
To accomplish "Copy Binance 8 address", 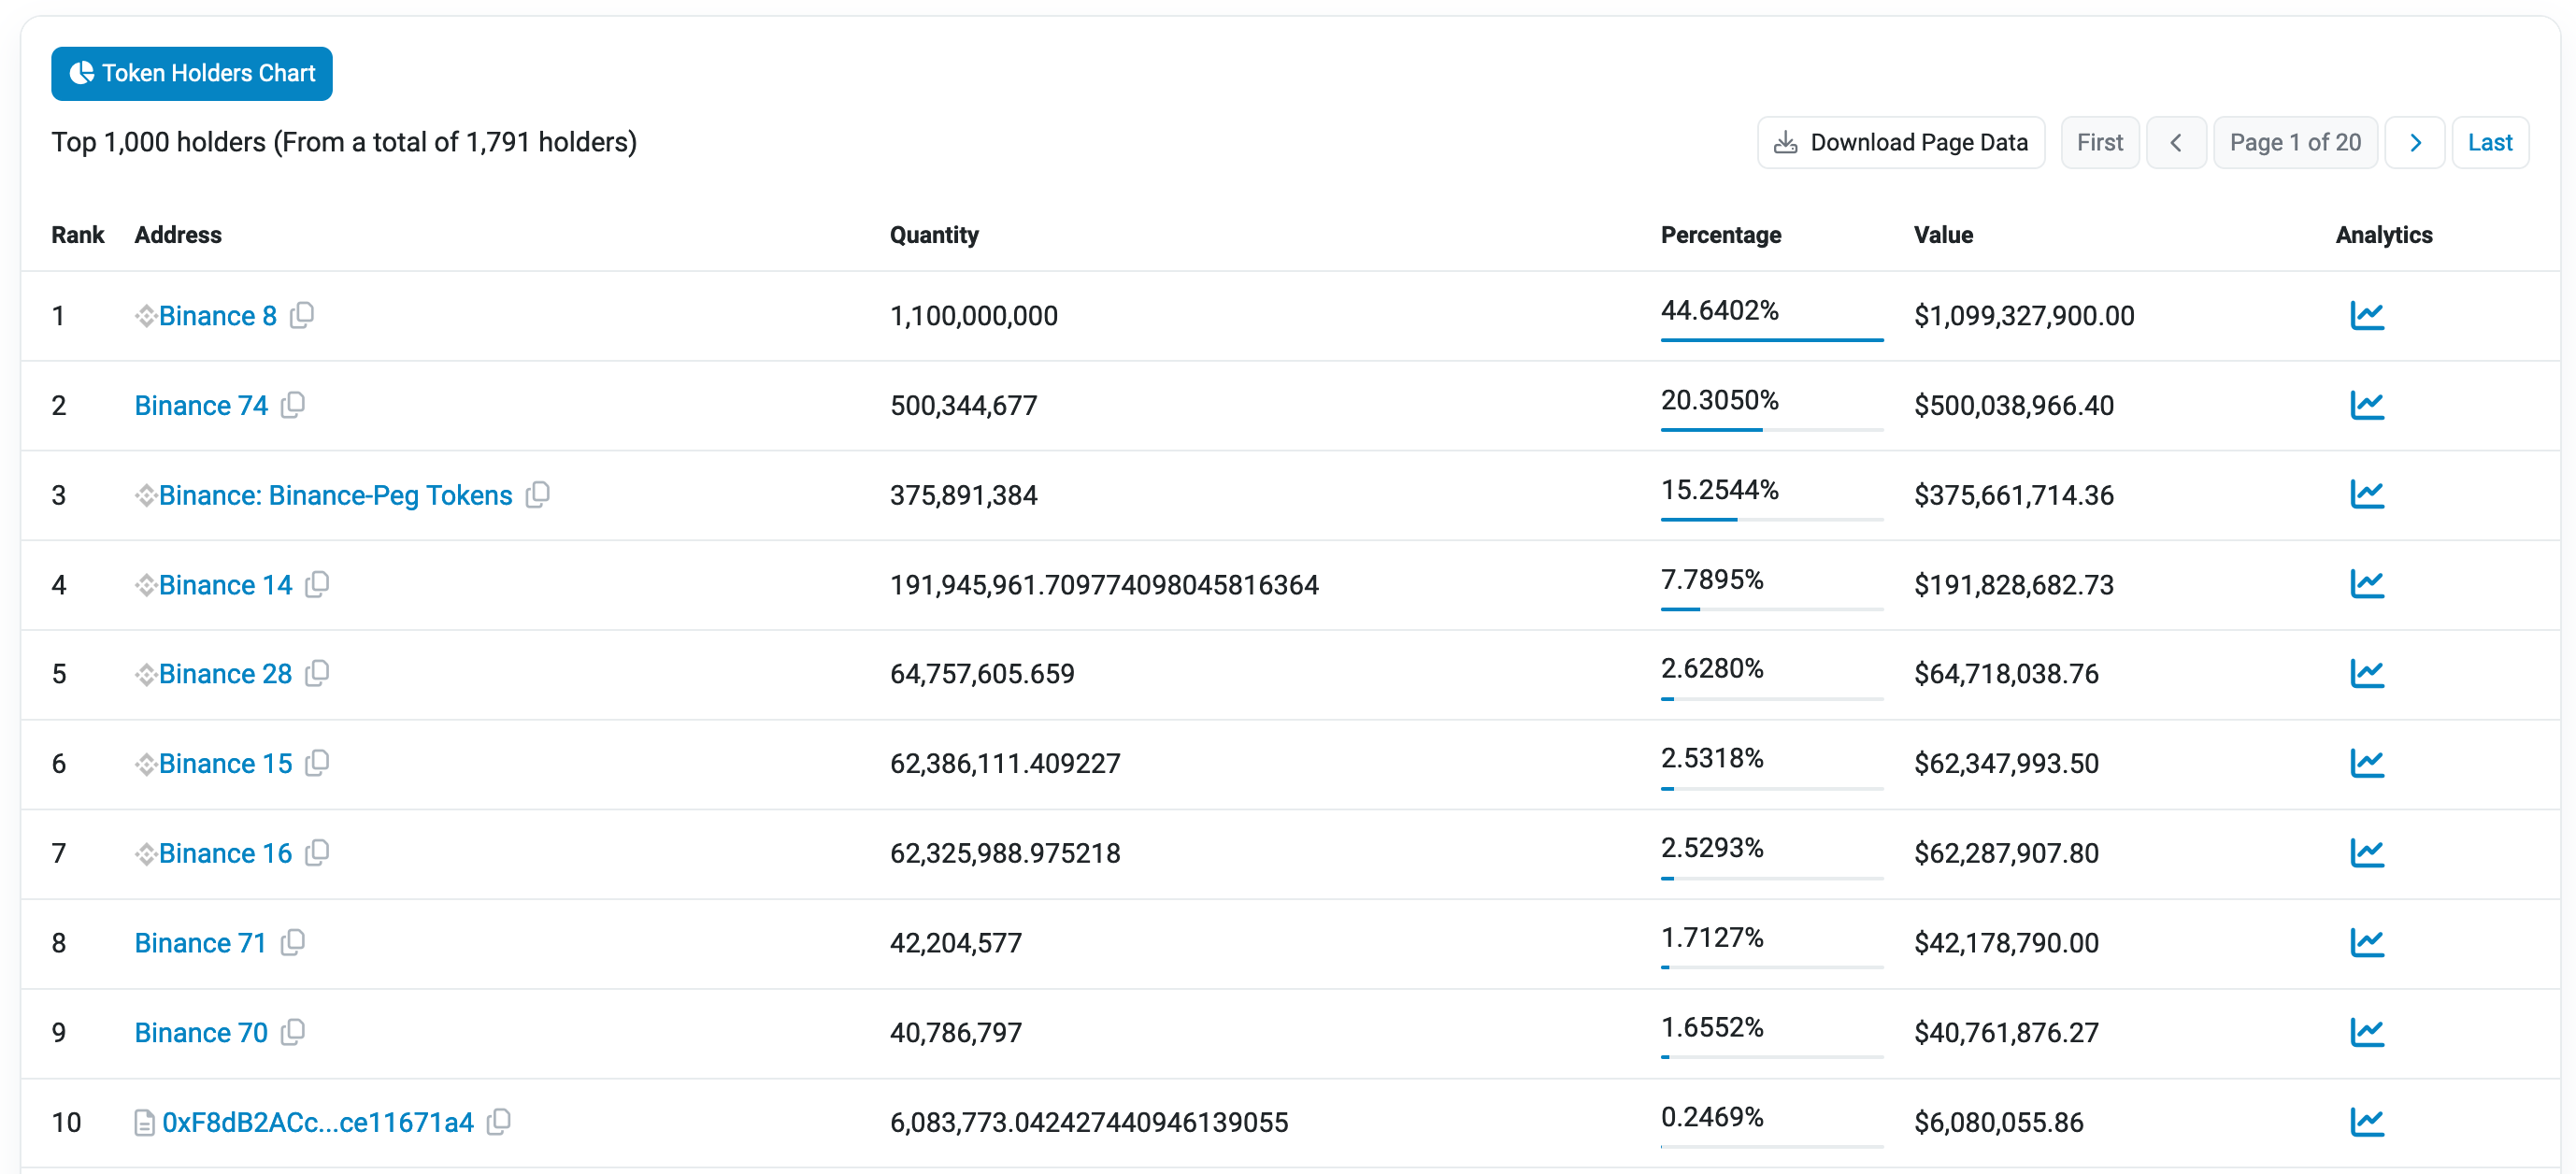I will [302, 315].
